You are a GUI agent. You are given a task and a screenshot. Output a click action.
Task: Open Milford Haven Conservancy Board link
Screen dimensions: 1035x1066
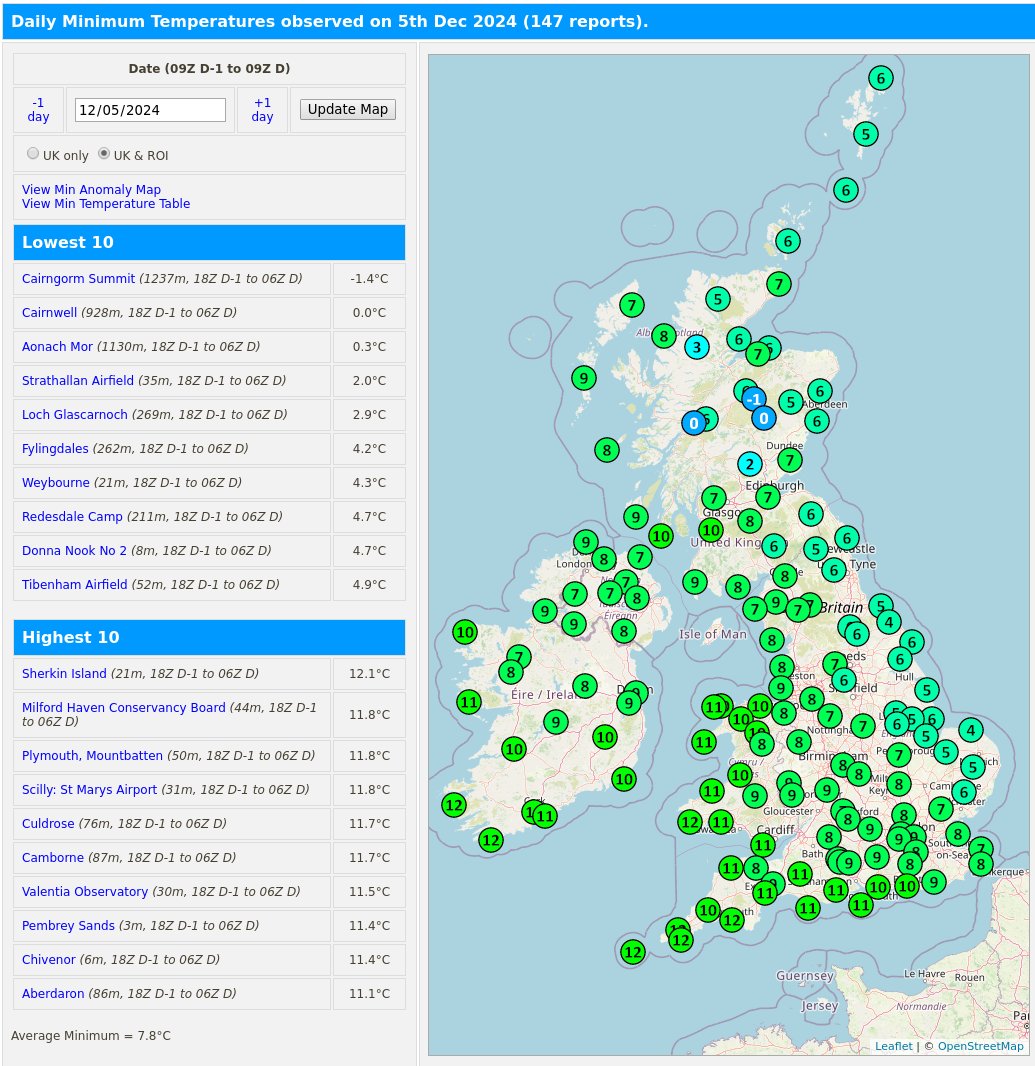point(124,708)
